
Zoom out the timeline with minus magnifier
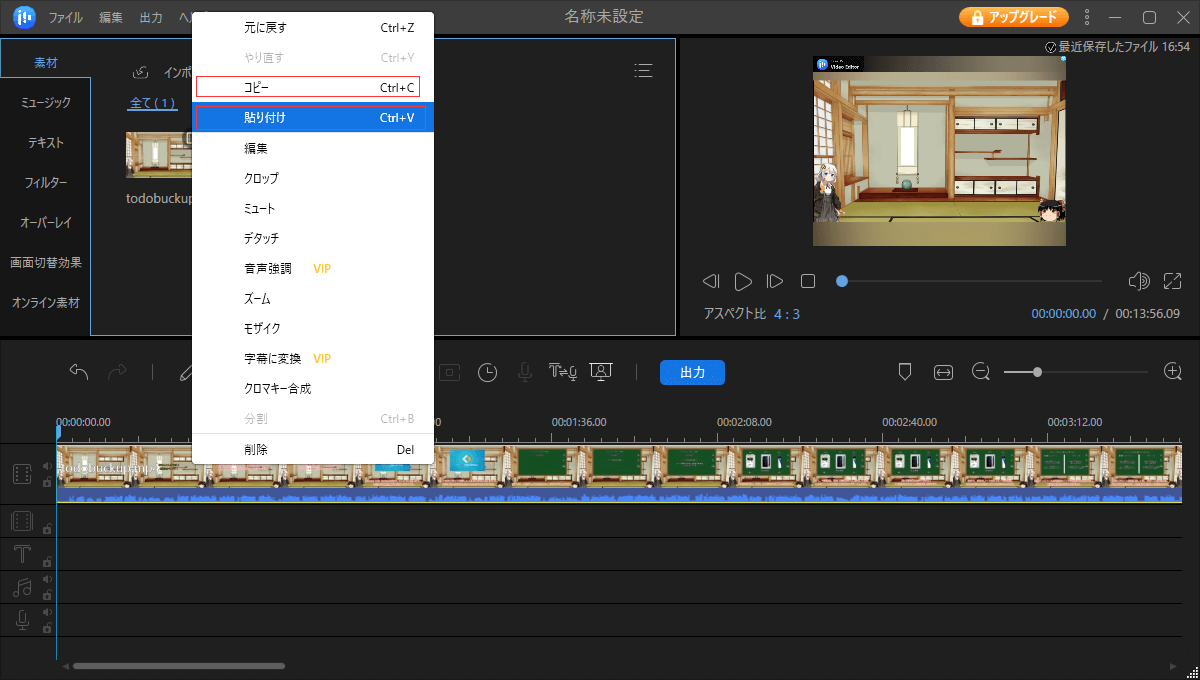[x=981, y=372]
